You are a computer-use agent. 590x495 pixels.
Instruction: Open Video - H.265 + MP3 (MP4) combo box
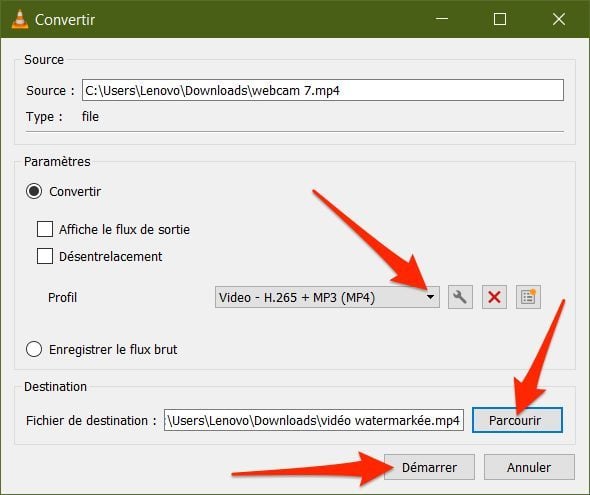tap(327, 297)
